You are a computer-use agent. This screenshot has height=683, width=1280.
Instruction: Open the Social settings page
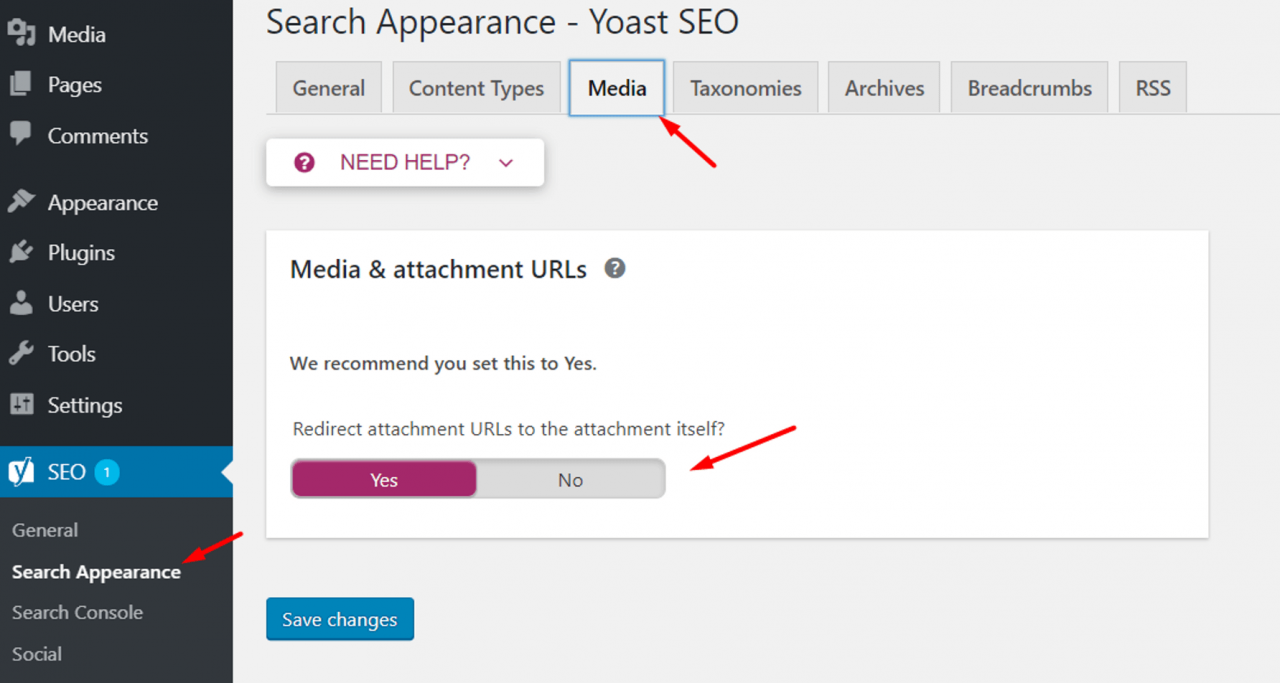(36, 654)
